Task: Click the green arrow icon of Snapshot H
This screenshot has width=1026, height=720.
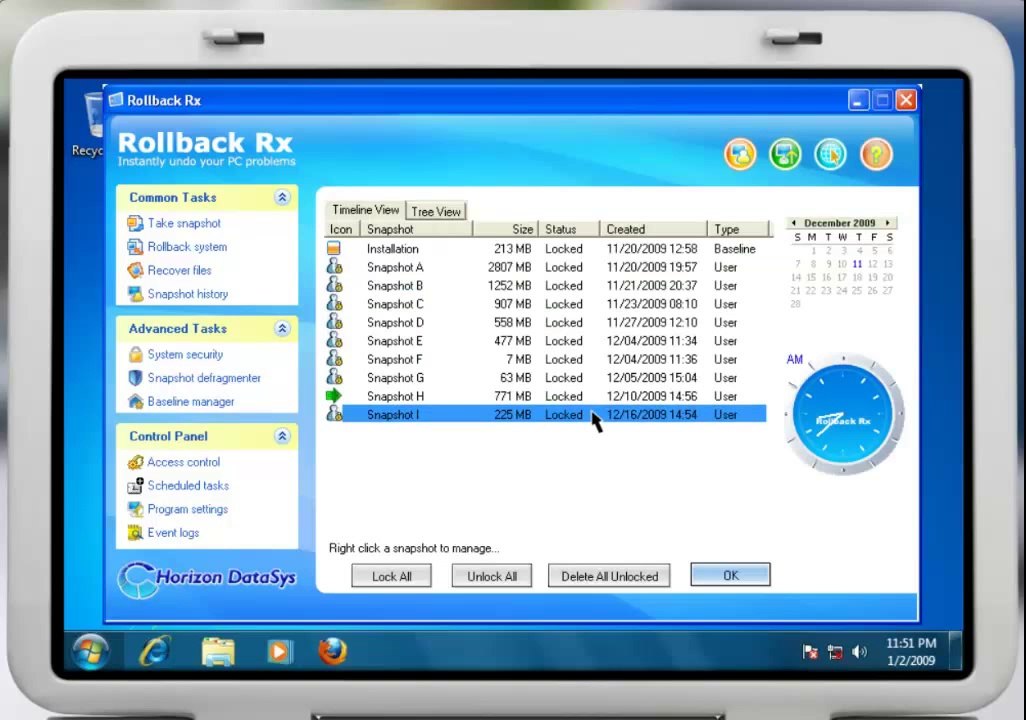Action: point(334,395)
